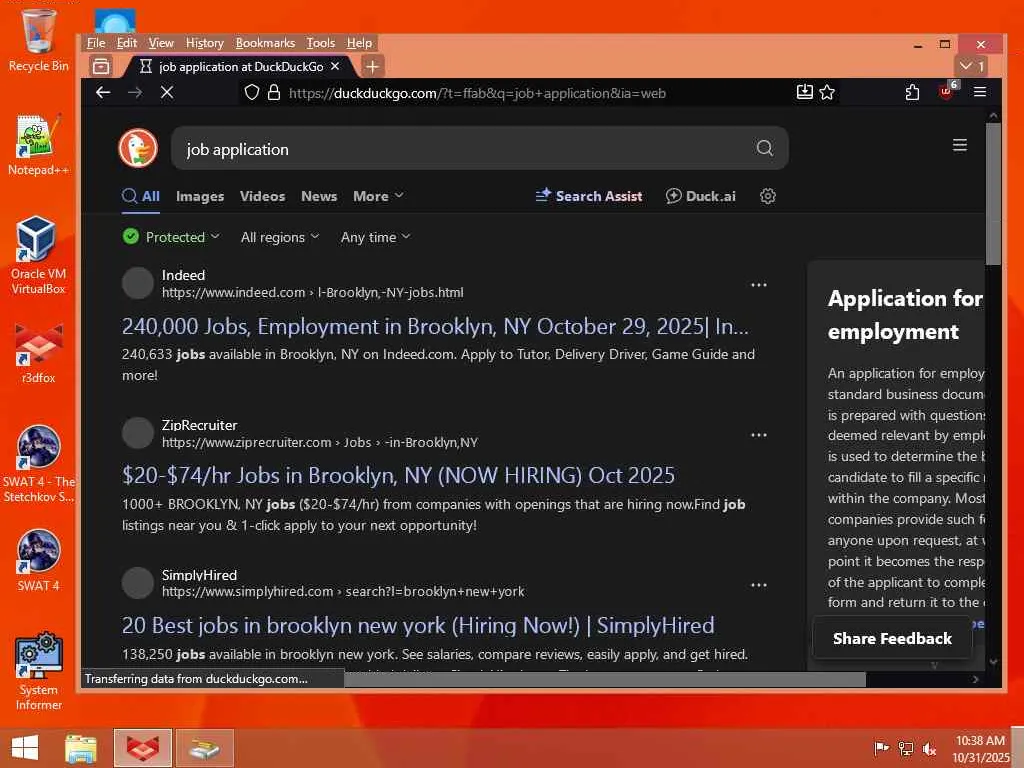Open a new tab with plus button

372,67
